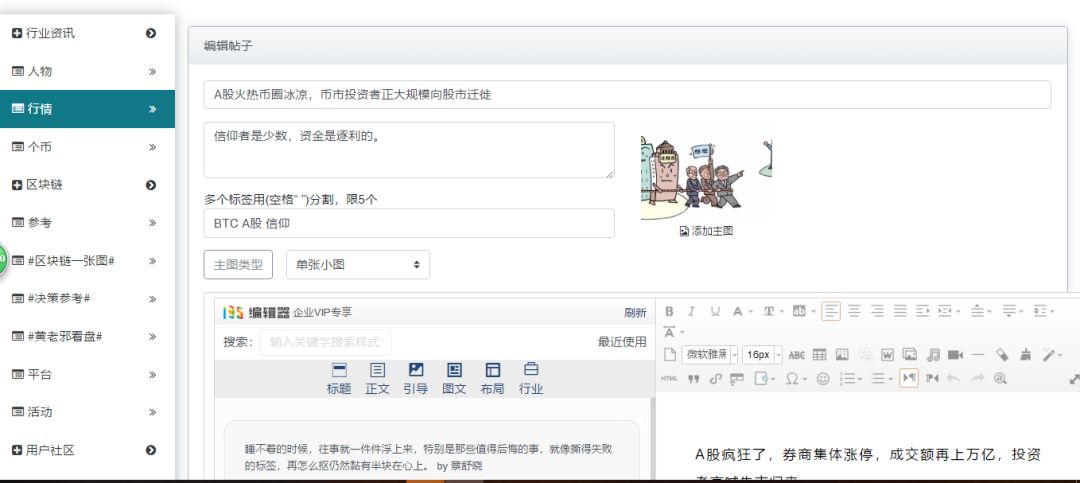This screenshot has height=483, width=1080.
Task: Open the emoticon smiley picker
Action: tap(823, 378)
